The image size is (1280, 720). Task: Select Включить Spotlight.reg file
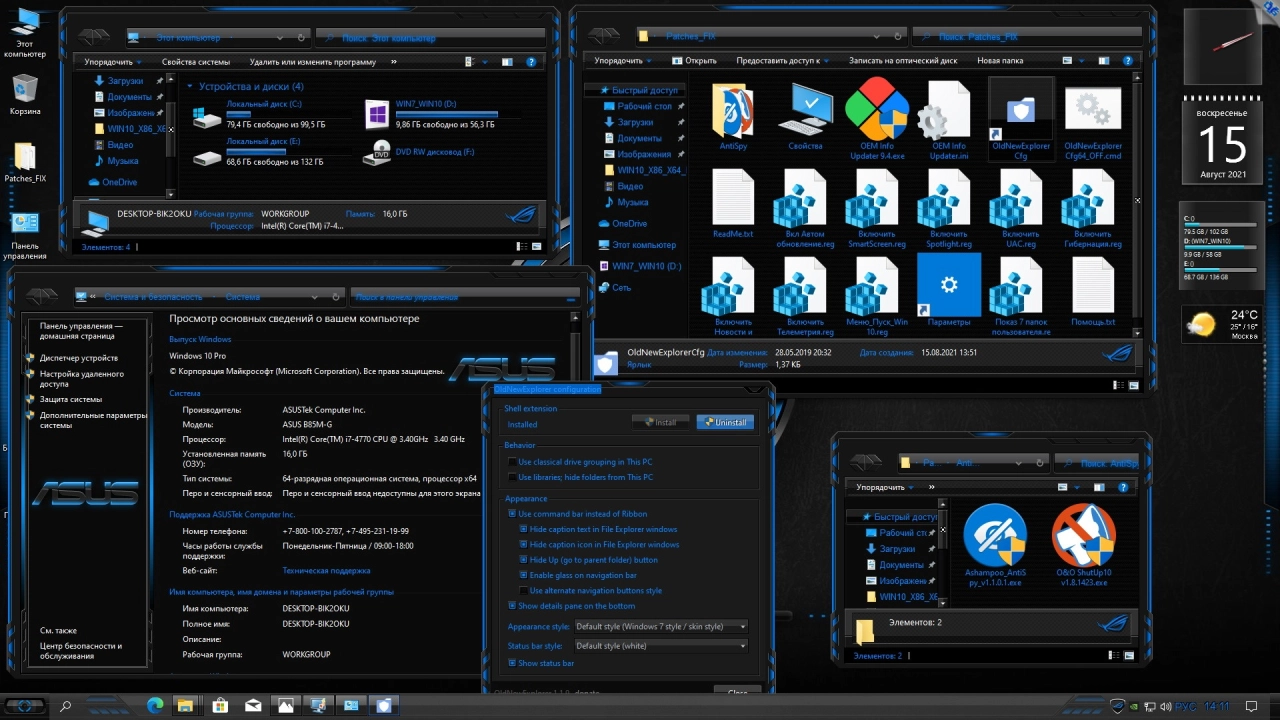(948, 208)
